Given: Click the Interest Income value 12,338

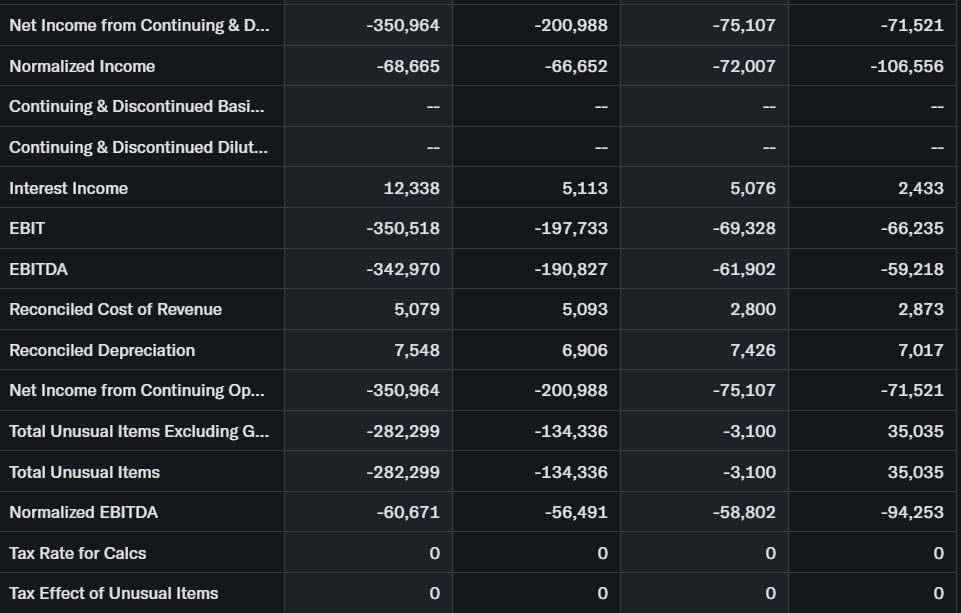Looking at the screenshot, I should [411, 188].
